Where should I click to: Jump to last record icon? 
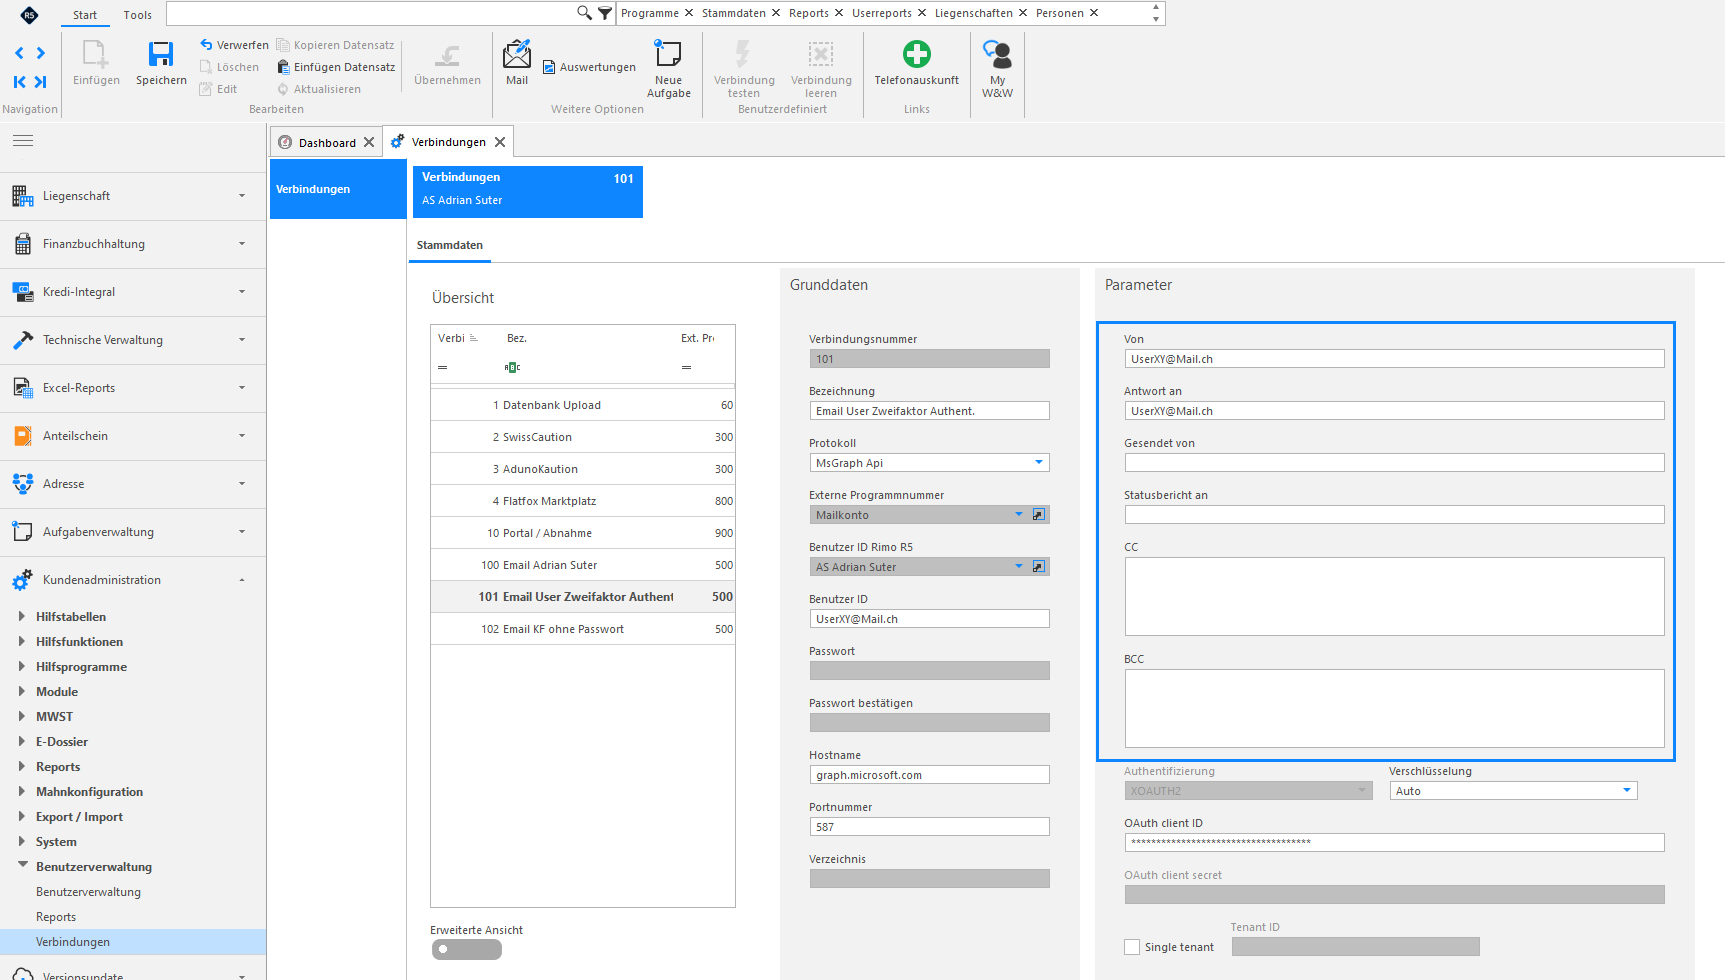coord(41,82)
